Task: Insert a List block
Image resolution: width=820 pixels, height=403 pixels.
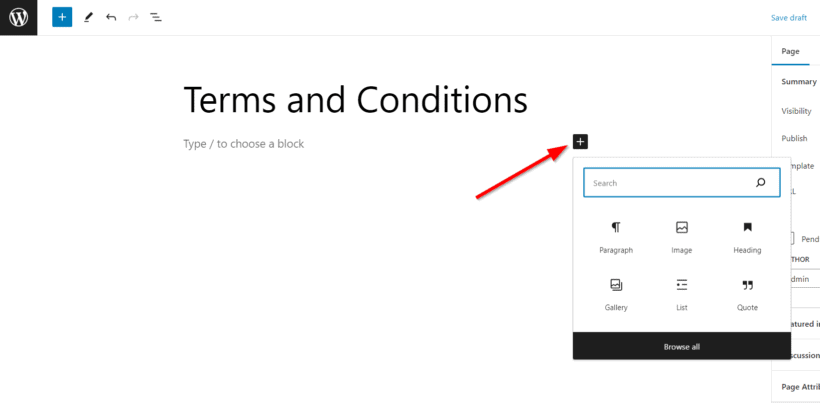Action: click(681, 294)
